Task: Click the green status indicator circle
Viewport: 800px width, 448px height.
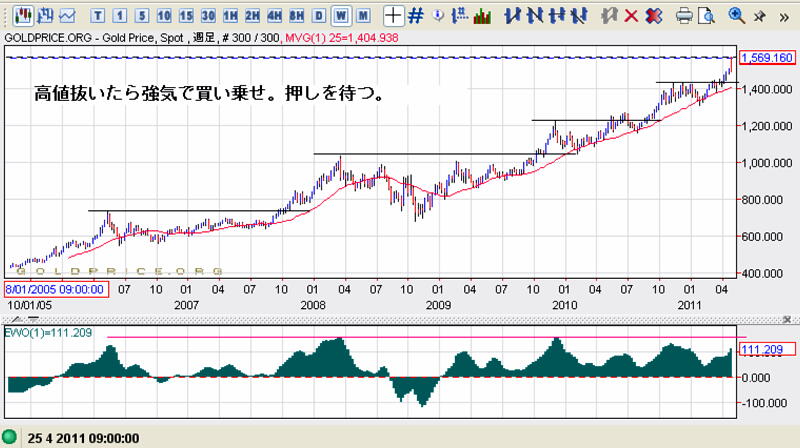Action: tap(10, 438)
